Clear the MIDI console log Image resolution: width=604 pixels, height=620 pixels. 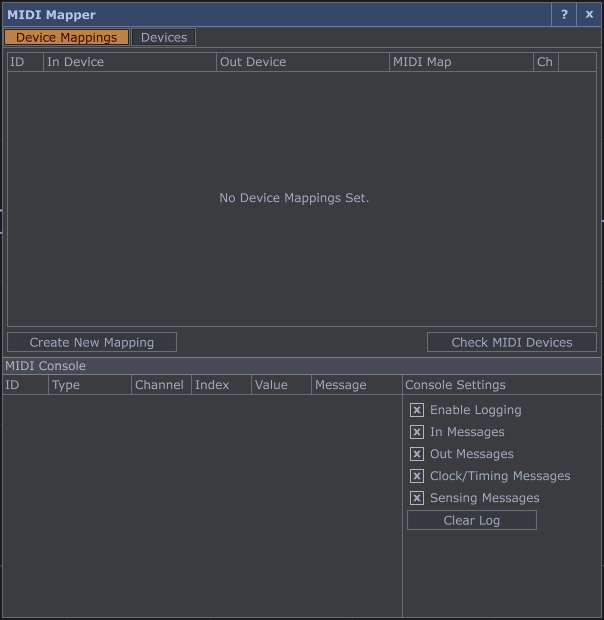(x=471, y=520)
